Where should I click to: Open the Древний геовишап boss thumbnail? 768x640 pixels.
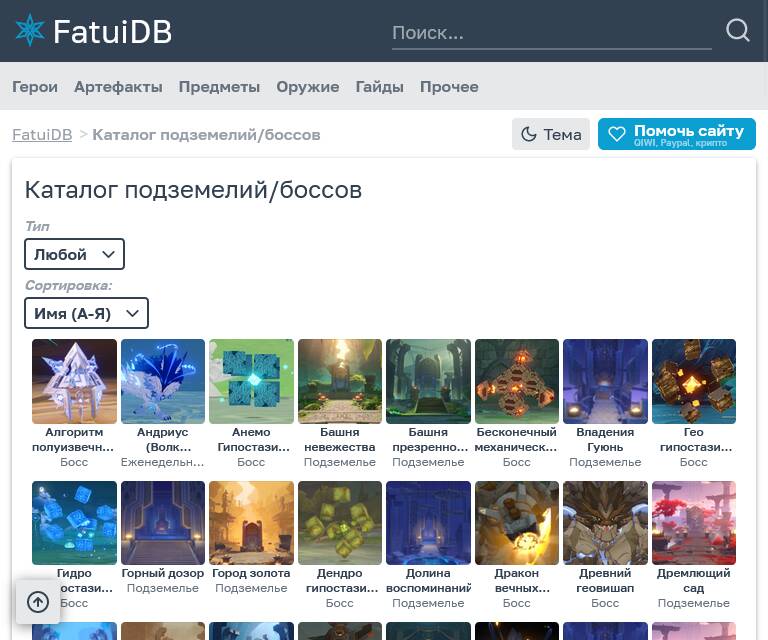tap(605, 523)
